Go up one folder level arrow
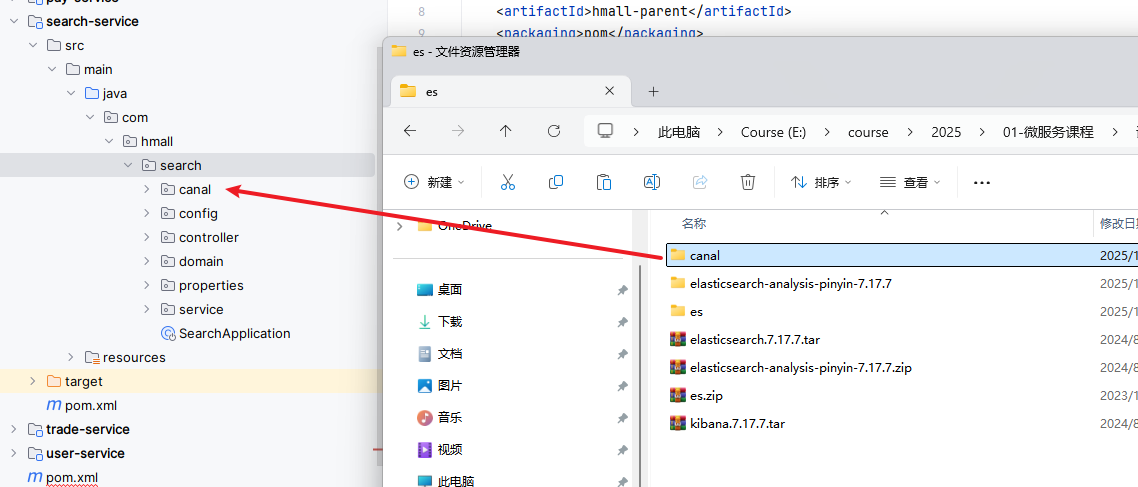Image resolution: width=1138 pixels, height=487 pixels. pyautogui.click(x=506, y=131)
